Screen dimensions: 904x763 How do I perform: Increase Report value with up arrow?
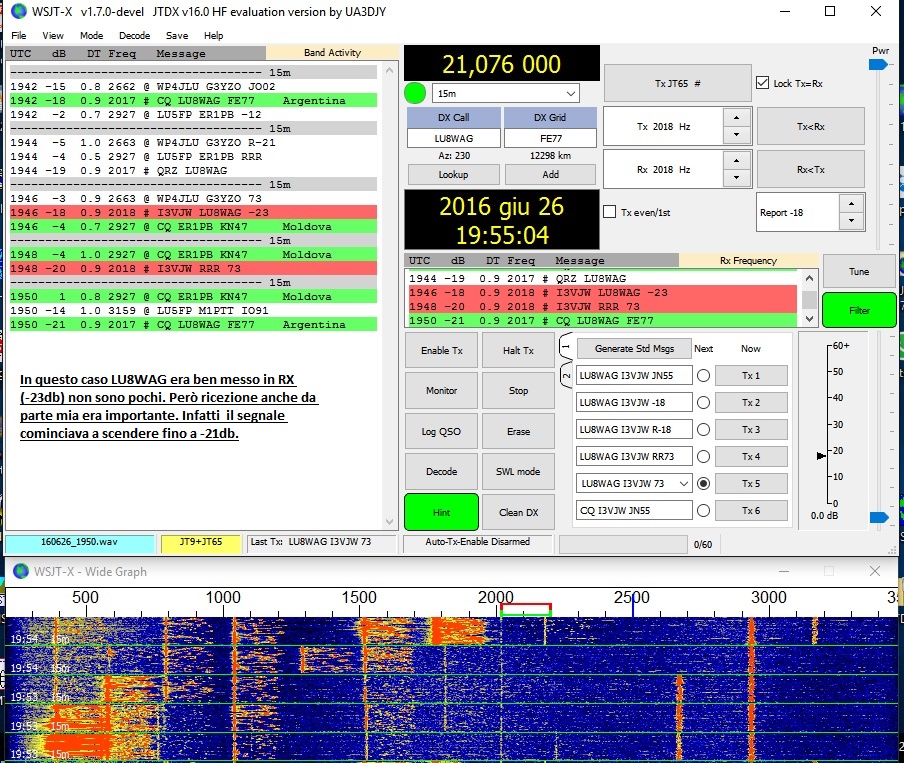point(851,204)
